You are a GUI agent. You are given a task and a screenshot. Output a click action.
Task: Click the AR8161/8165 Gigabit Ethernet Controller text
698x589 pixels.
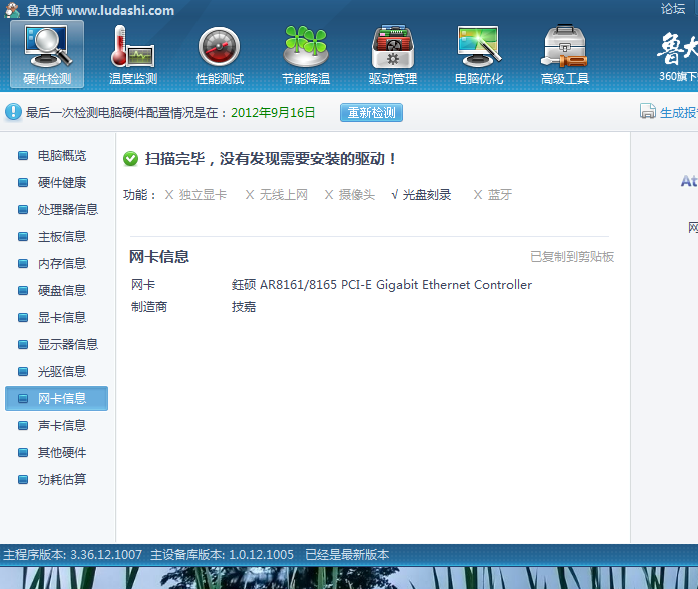click(382, 284)
